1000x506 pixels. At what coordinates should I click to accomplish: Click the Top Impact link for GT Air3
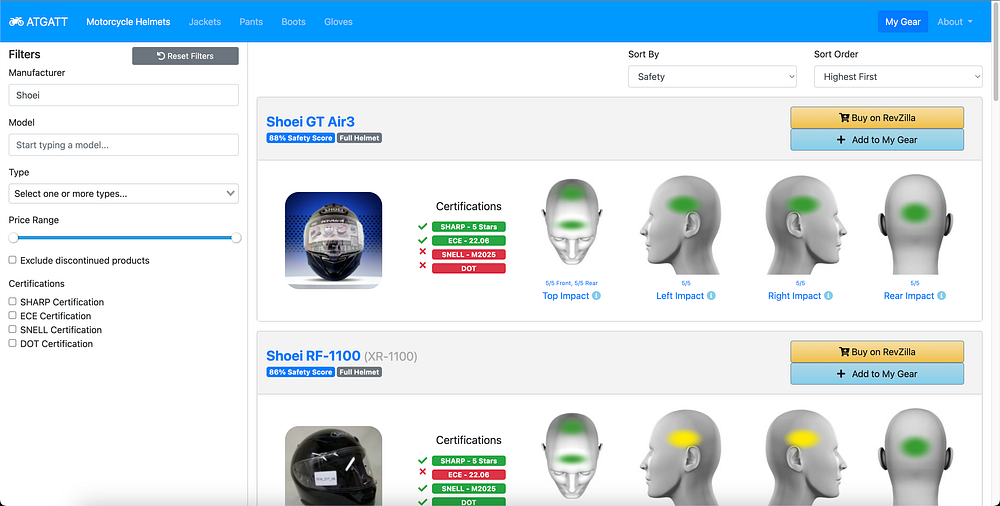click(566, 296)
